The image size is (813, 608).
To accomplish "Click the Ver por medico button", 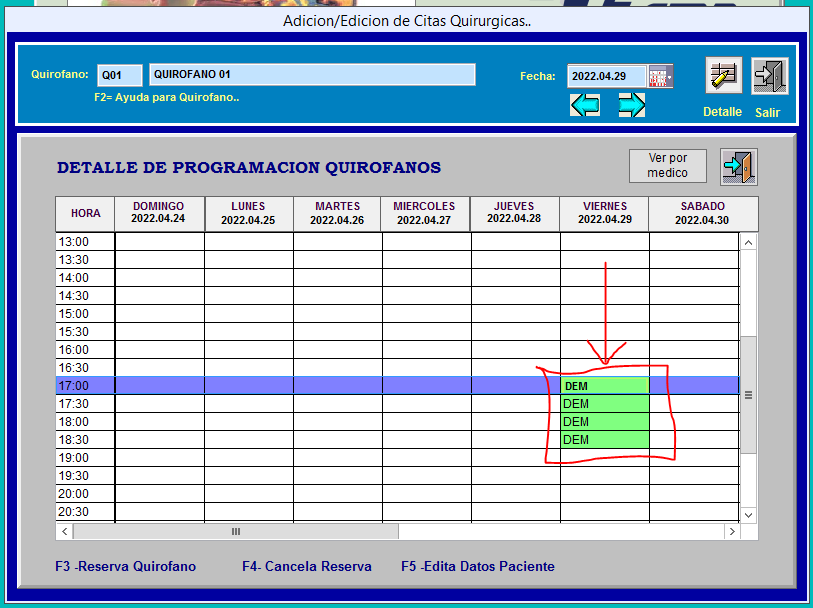I will pyautogui.click(x=668, y=165).
